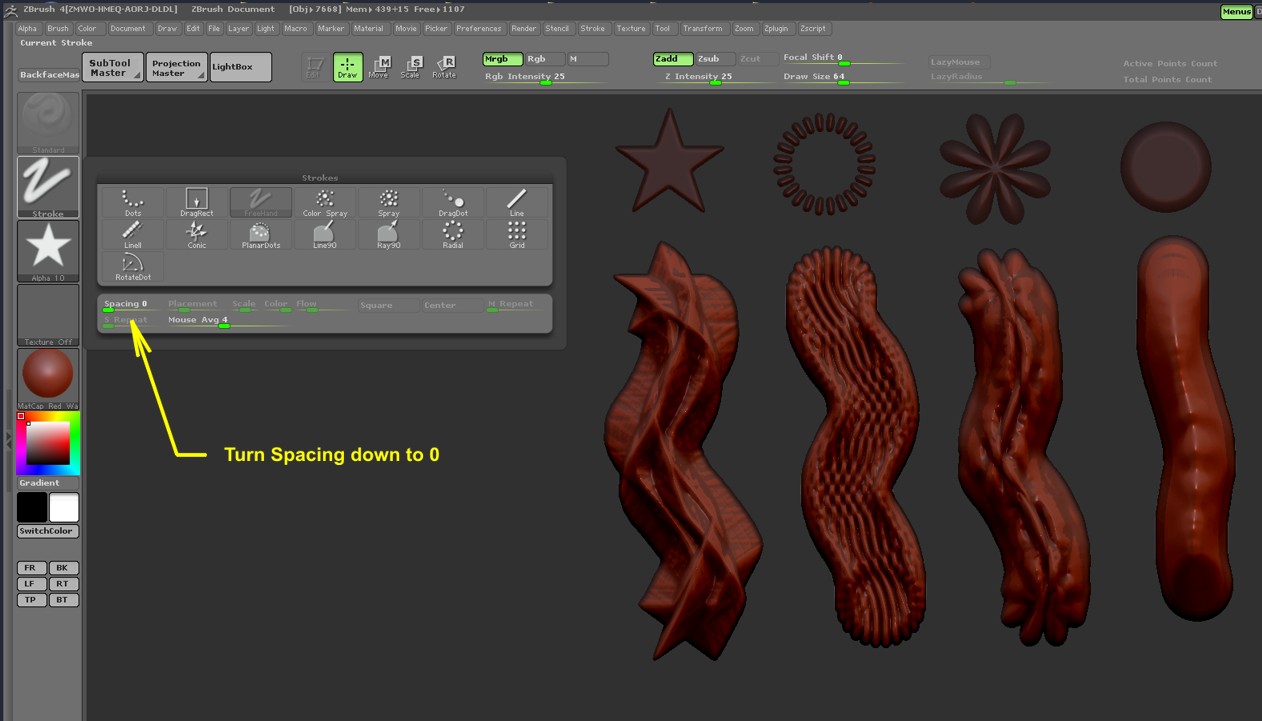
Task: Choose the Dots stroke type
Action: tap(131, 200)
